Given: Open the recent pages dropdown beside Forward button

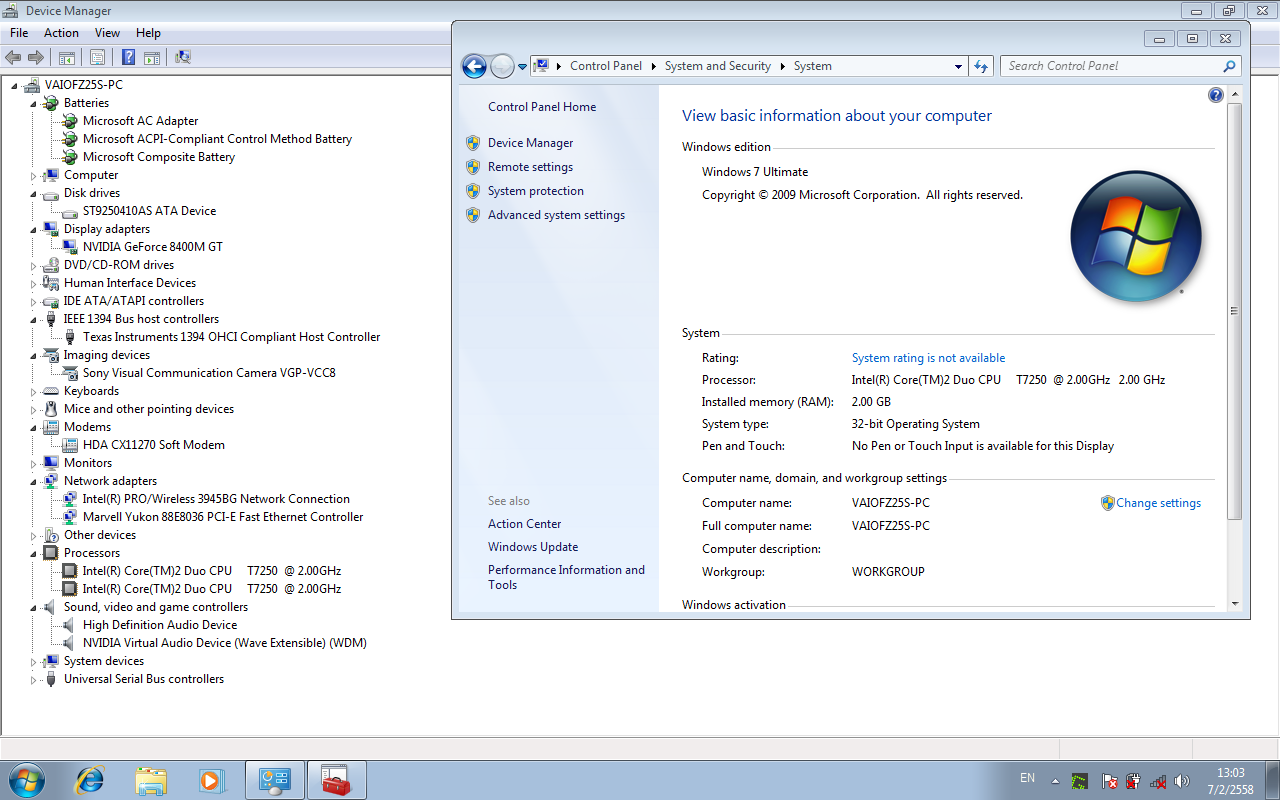Looking at the screenshot, I should [522, 66].
